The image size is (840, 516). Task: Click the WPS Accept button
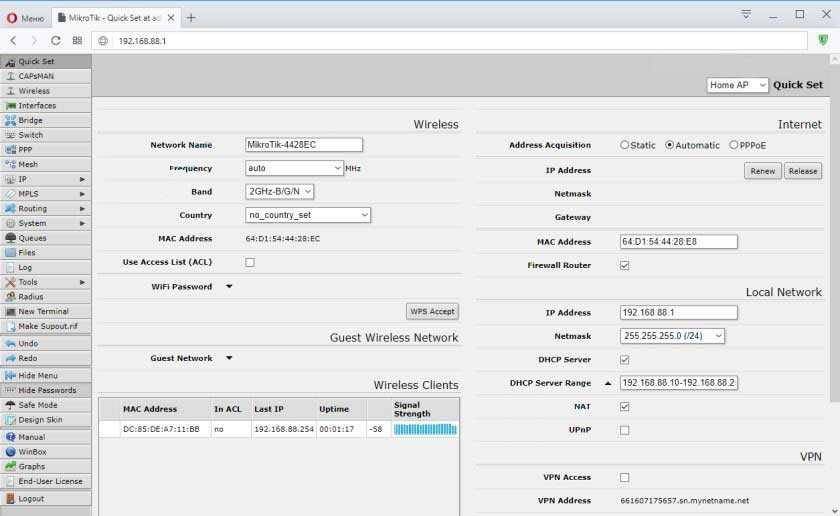432,311
